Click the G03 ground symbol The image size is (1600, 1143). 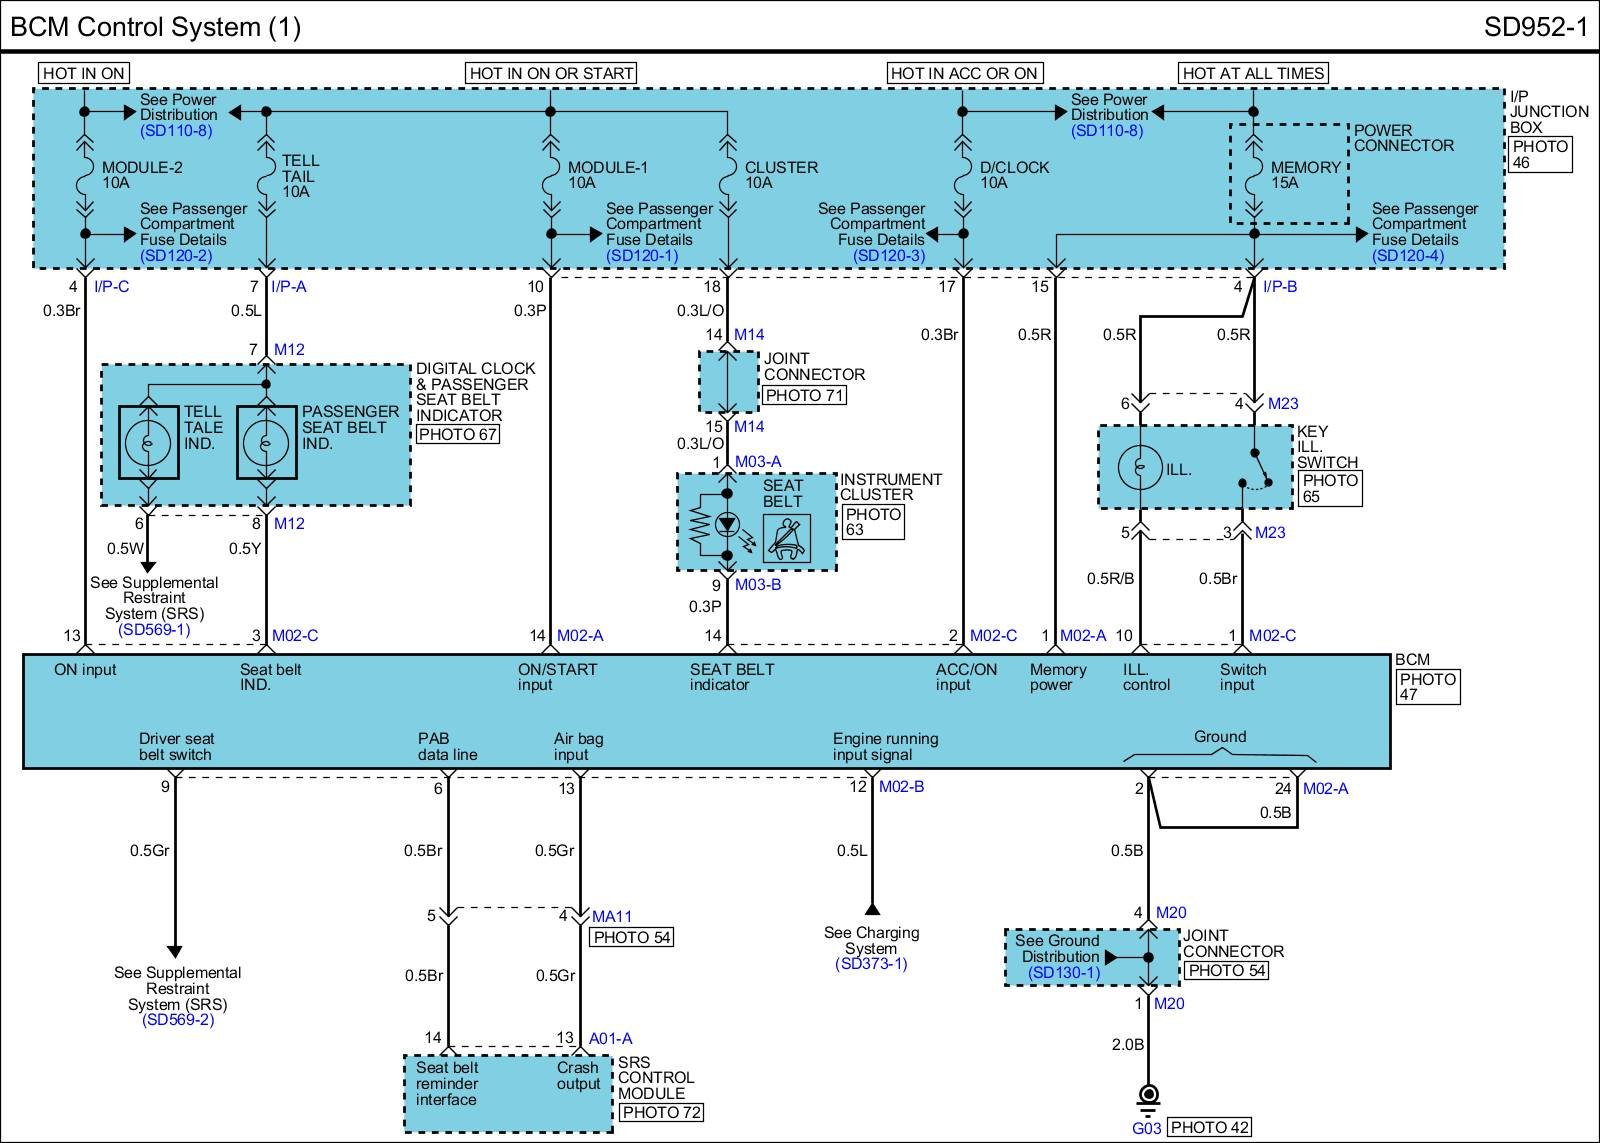tap(1148, 1097)
